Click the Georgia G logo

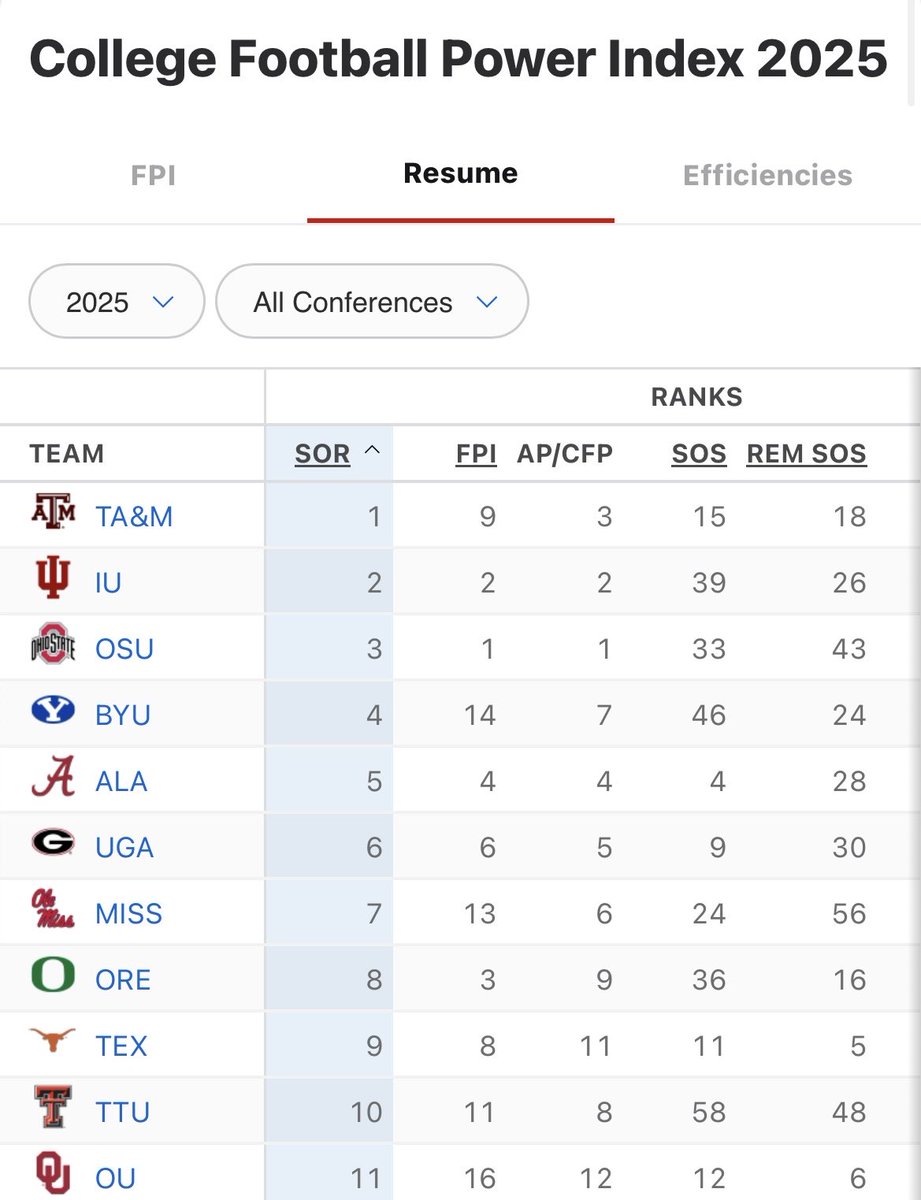(53, 845)
